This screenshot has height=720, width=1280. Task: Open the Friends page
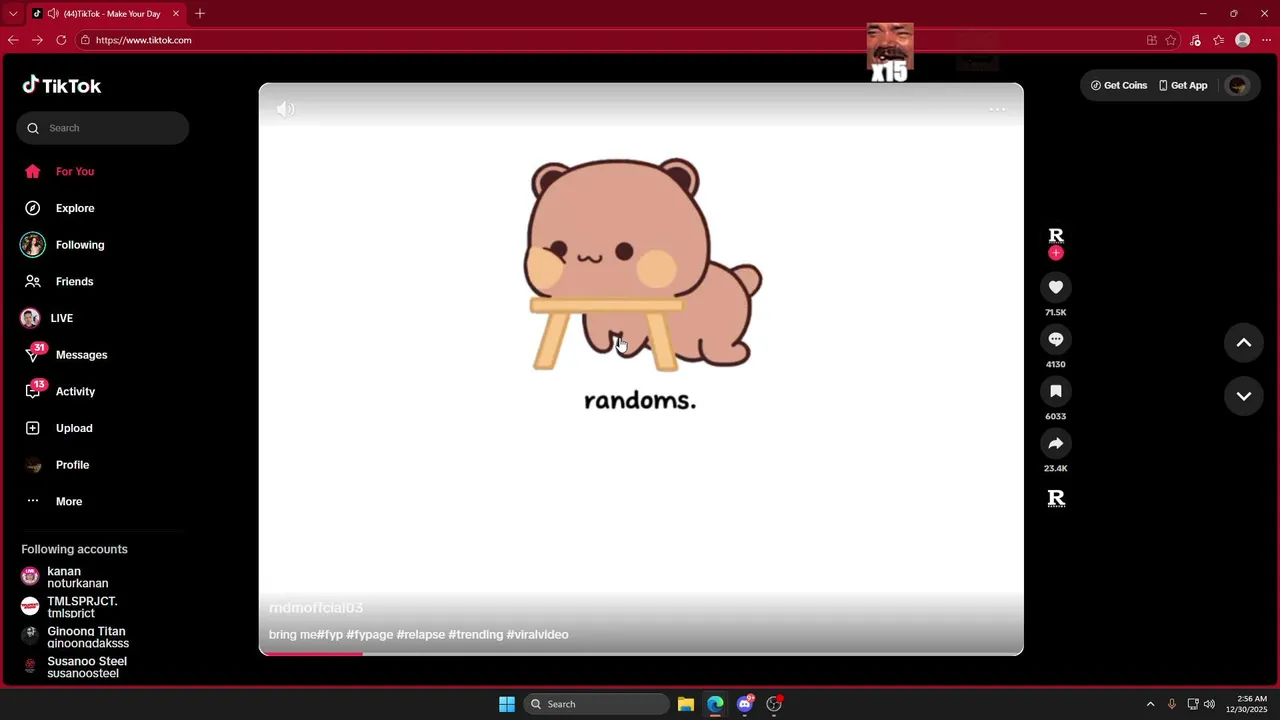click(60, 282)
